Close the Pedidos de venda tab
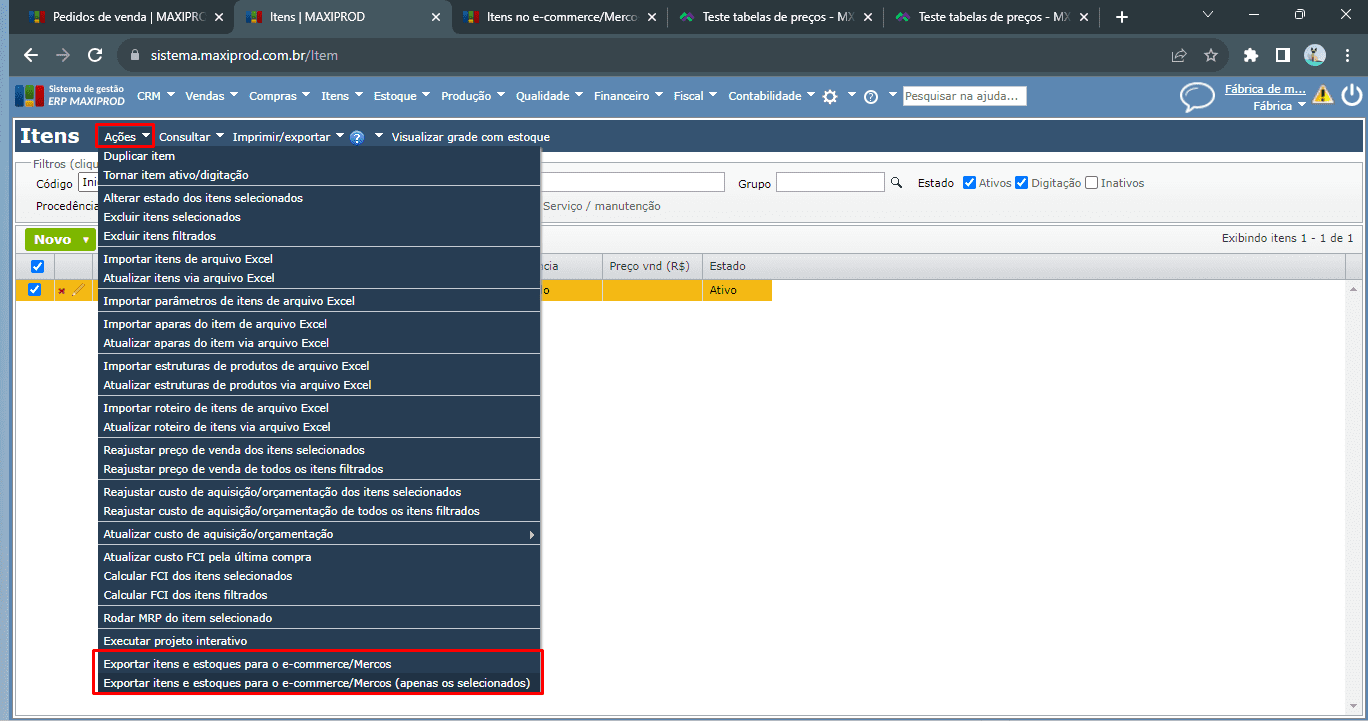Image resolution: width=1368 pixels, height=721 pixels. 219,17
